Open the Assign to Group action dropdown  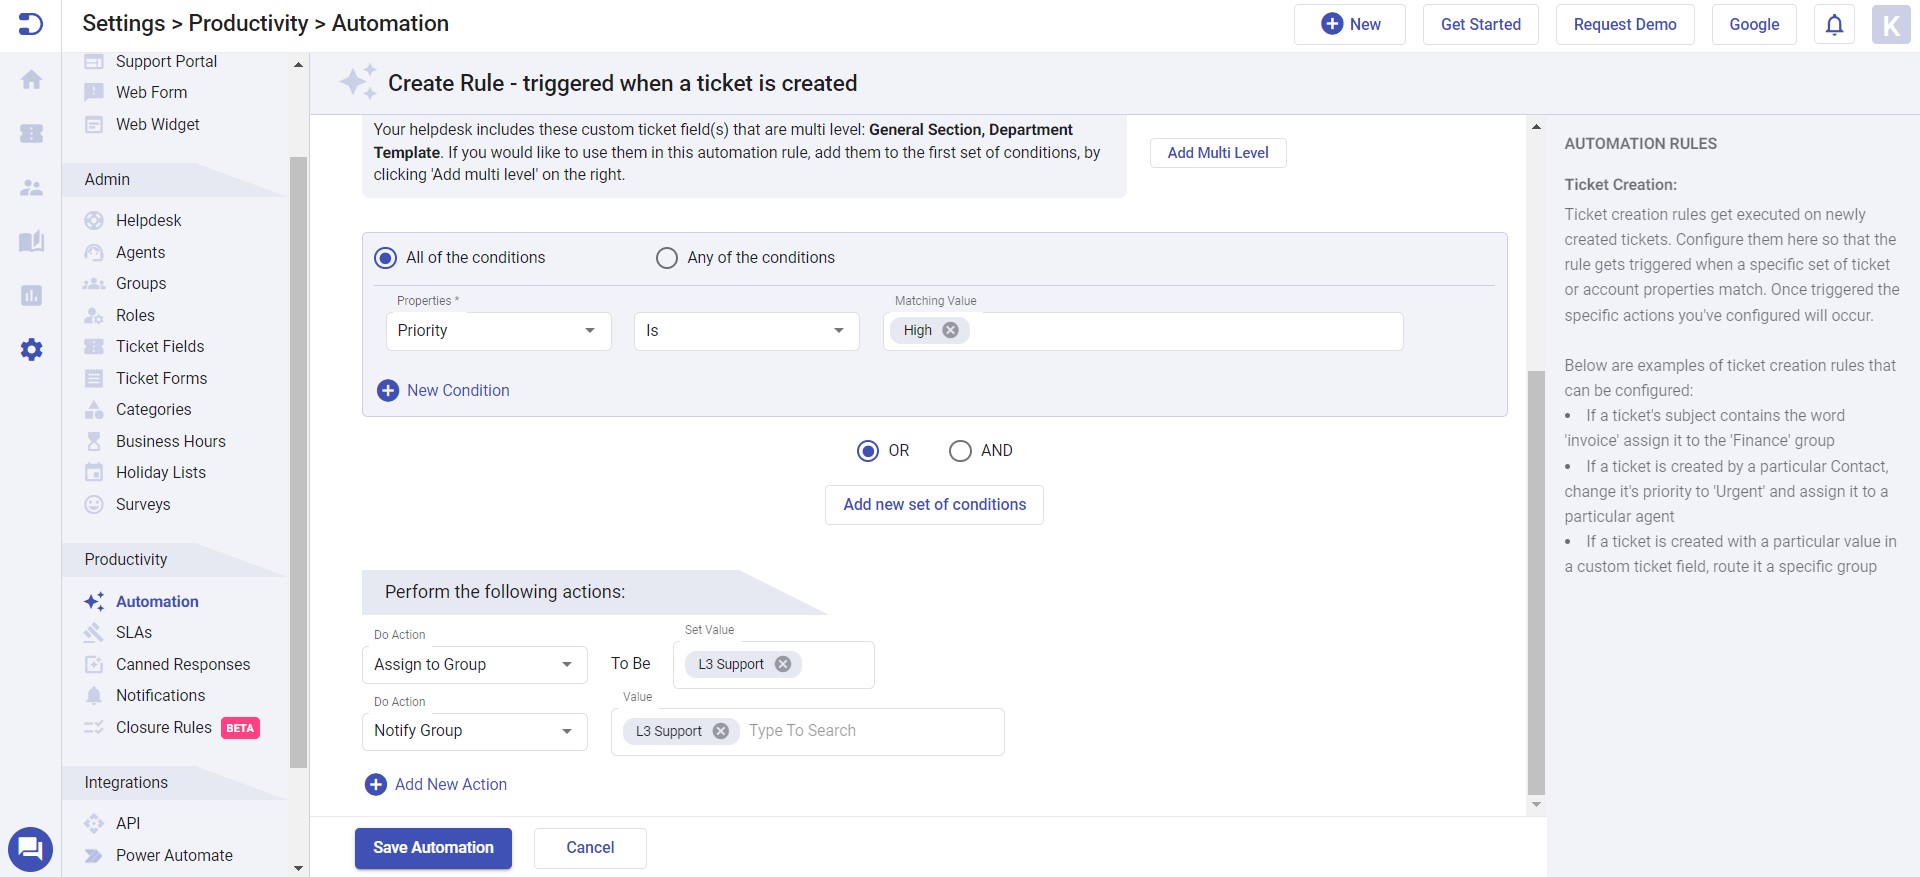tap(474, 665)
